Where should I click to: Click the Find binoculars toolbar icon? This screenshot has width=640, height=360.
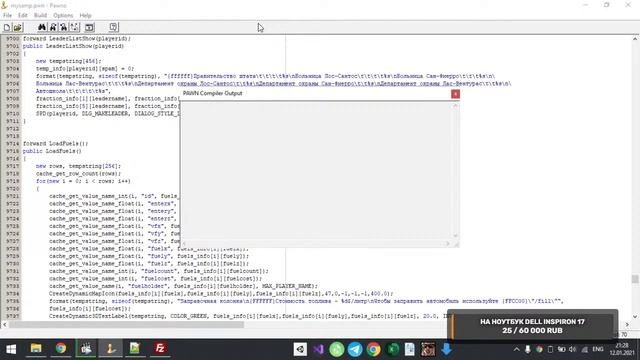tap(42, 27)
